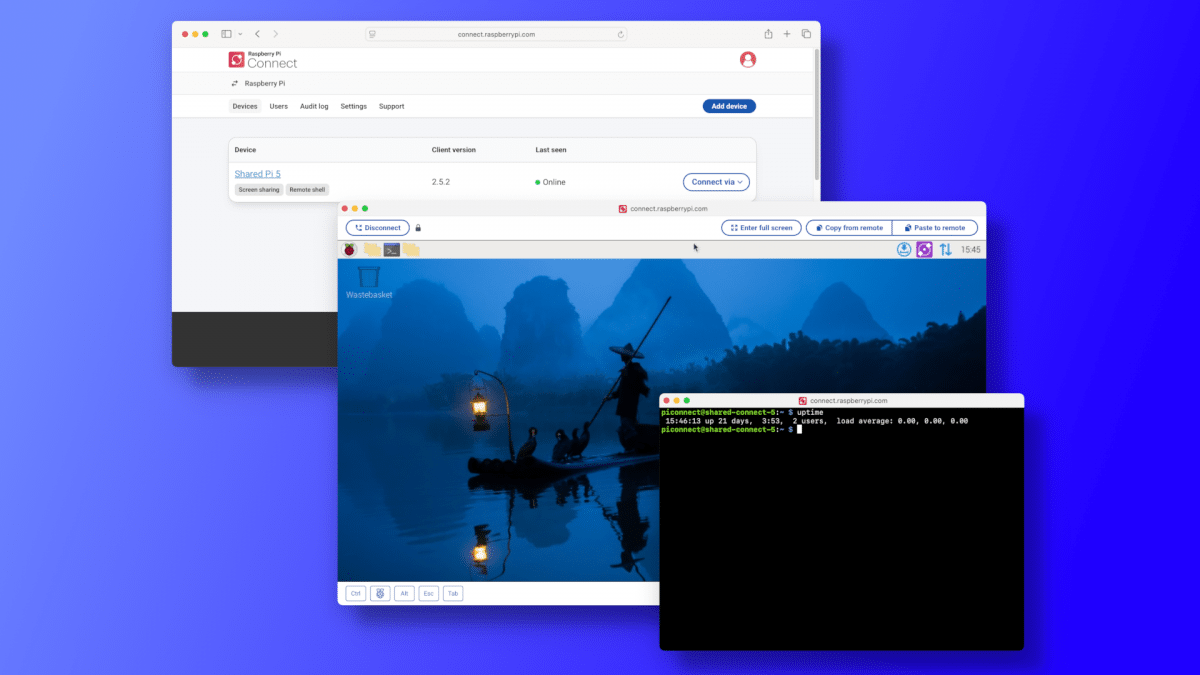
Task: Click the Add device button
Action: click(729, 106)
